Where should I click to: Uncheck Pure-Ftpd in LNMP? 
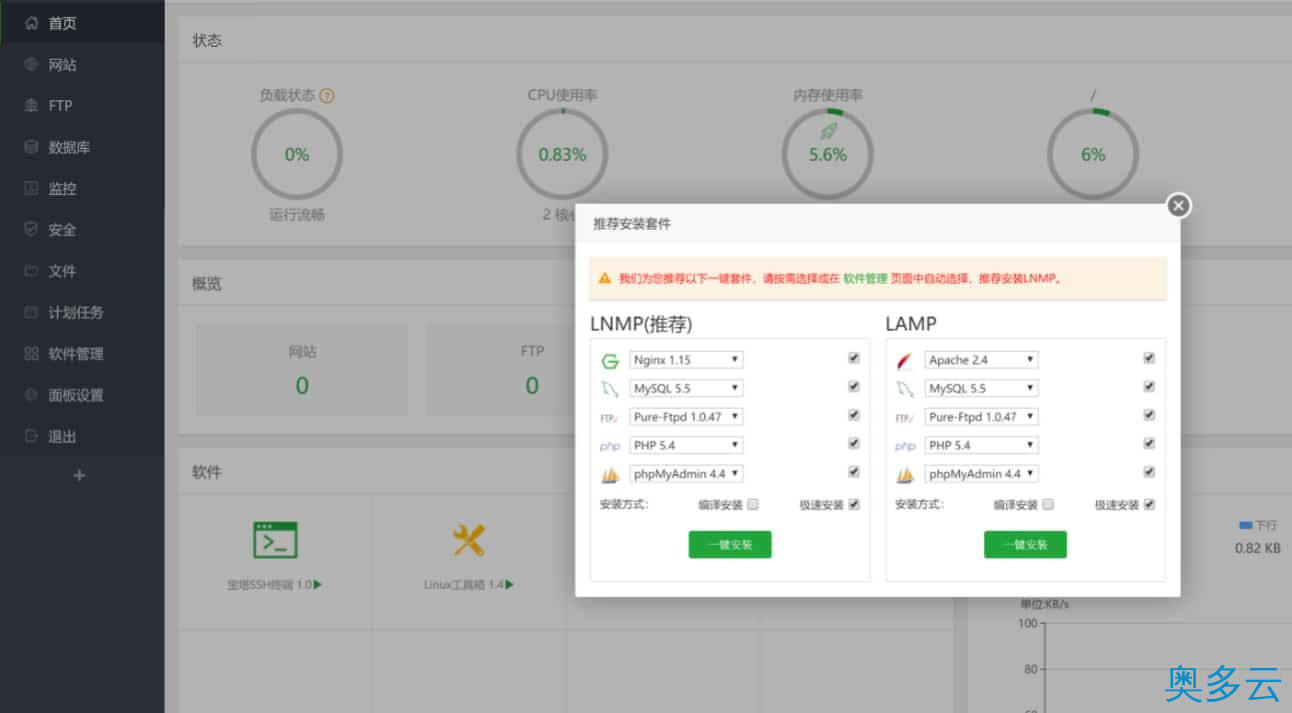[x=853, y=414]
